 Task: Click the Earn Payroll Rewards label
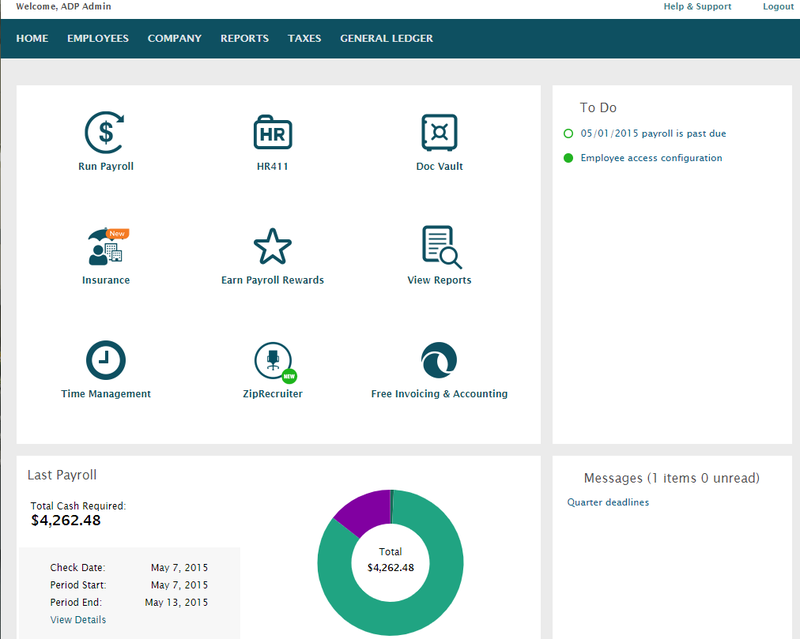tap(272, 280)
